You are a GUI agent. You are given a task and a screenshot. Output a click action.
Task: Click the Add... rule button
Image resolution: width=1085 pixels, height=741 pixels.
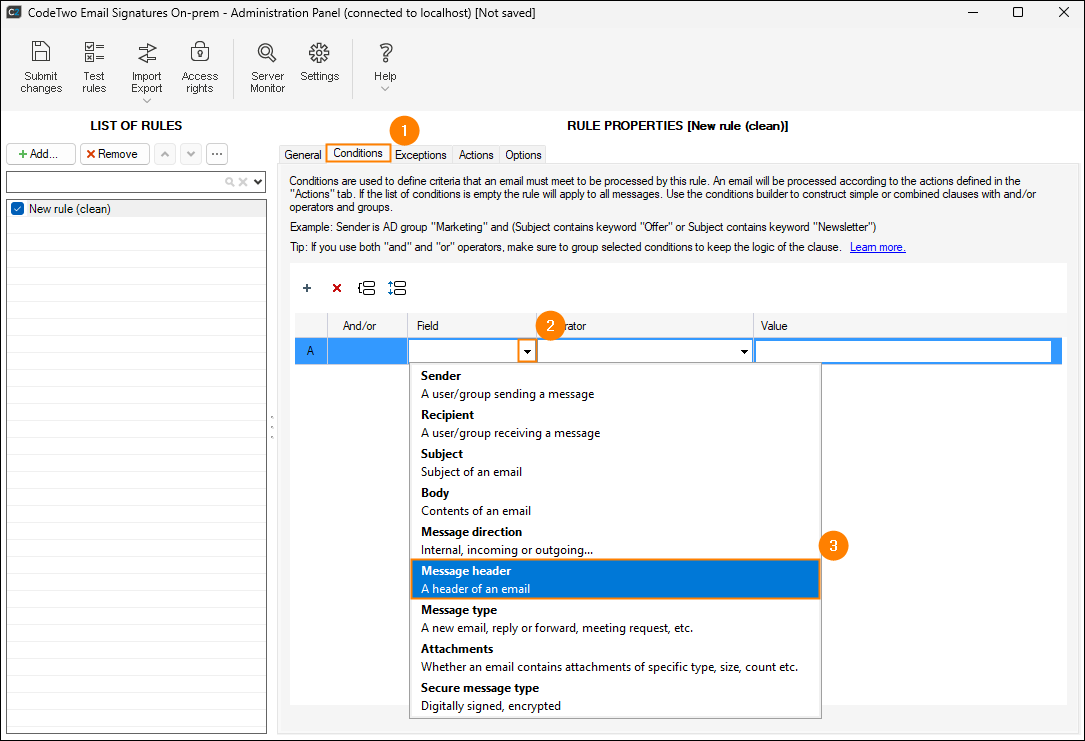pos(40,154)
